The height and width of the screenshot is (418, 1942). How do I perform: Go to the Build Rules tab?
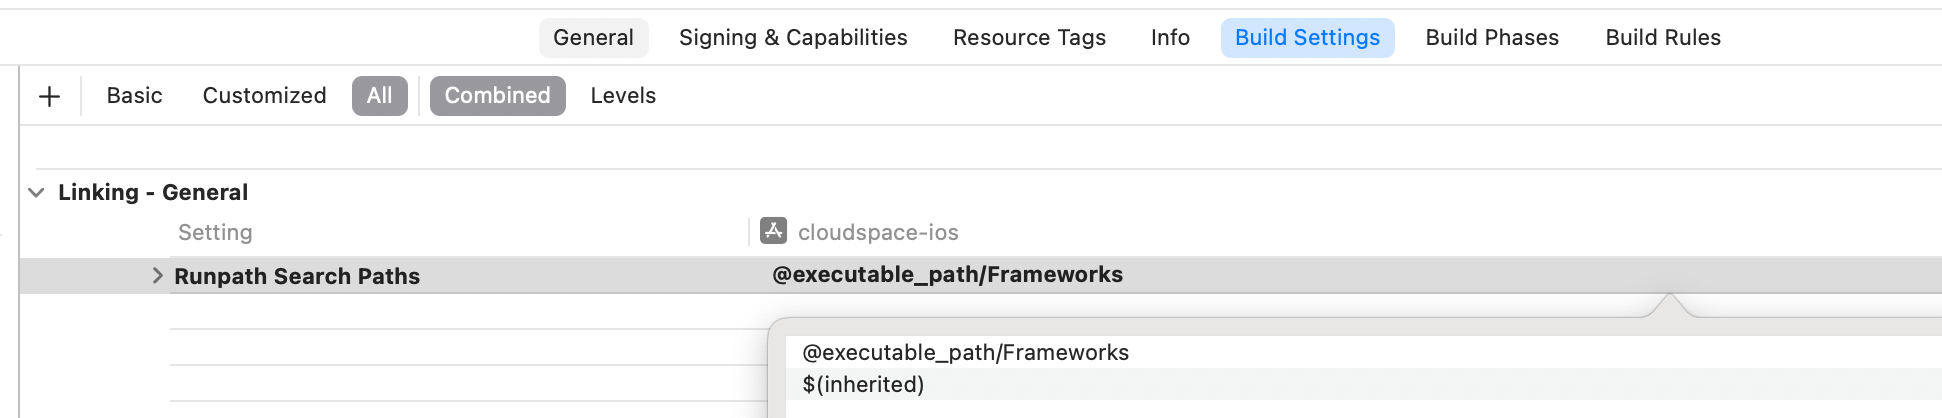1663,38
